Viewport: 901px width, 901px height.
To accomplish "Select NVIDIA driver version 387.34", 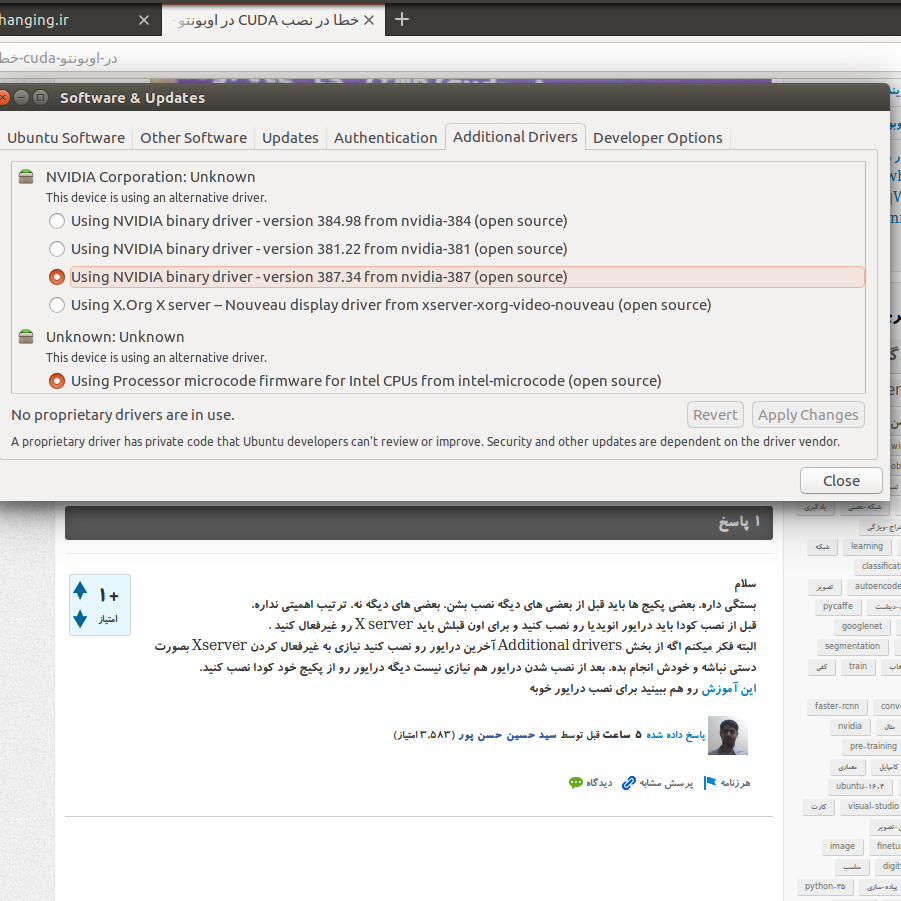I will [x=57, y=277].
